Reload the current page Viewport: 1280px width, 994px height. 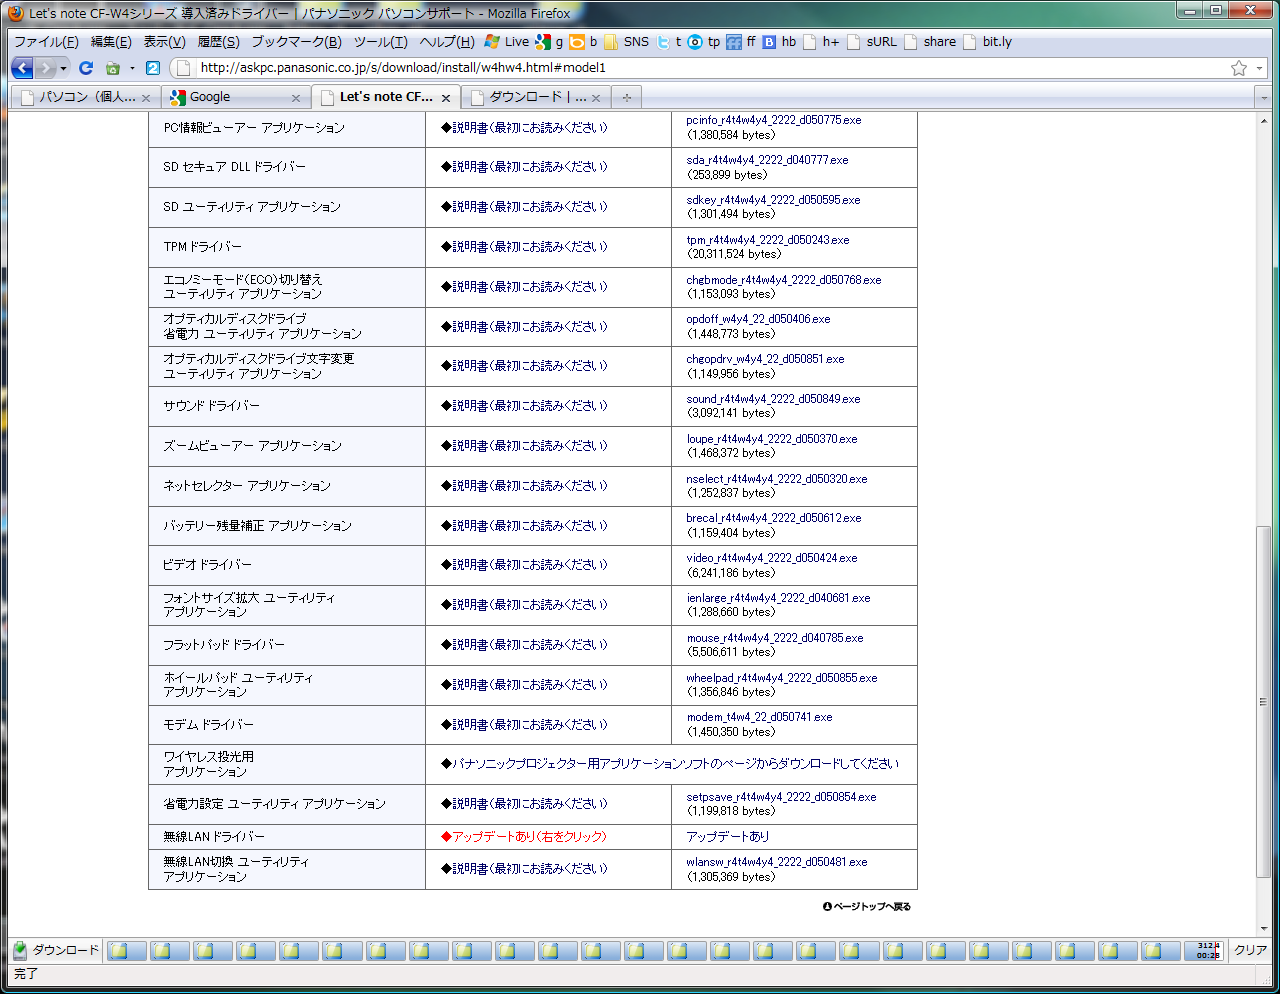86,68
